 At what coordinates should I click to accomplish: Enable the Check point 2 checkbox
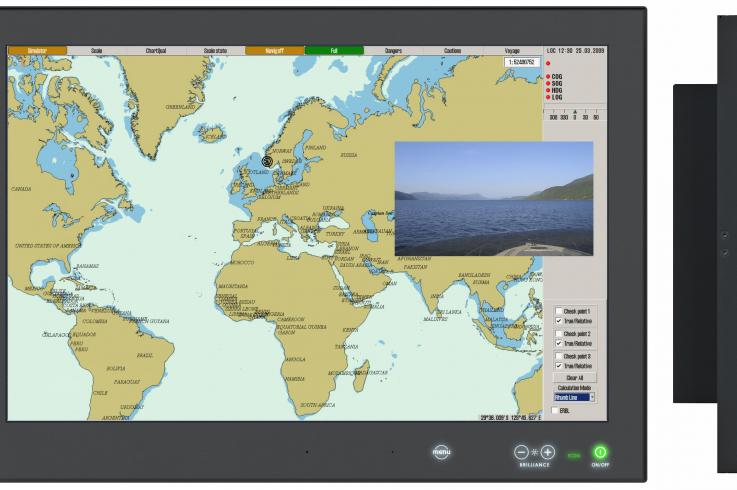pos(558,333)
